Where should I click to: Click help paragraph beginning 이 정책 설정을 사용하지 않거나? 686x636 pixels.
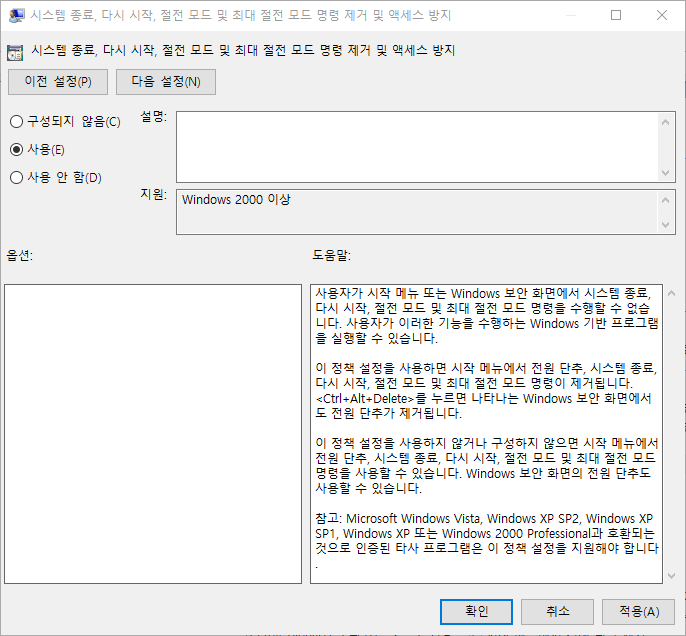pos(486,465)
